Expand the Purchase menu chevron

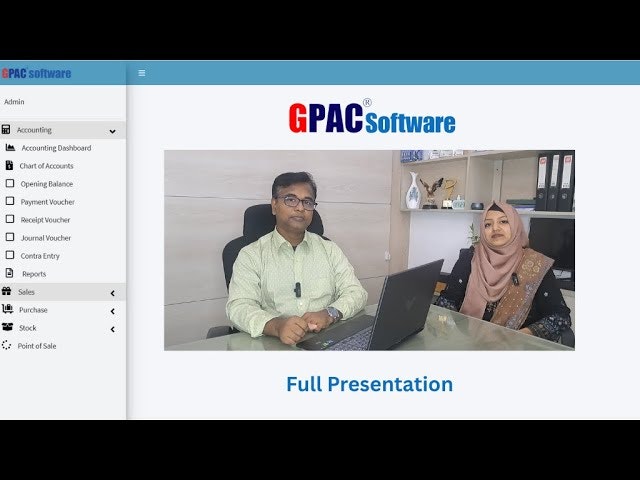click(112, 311)
